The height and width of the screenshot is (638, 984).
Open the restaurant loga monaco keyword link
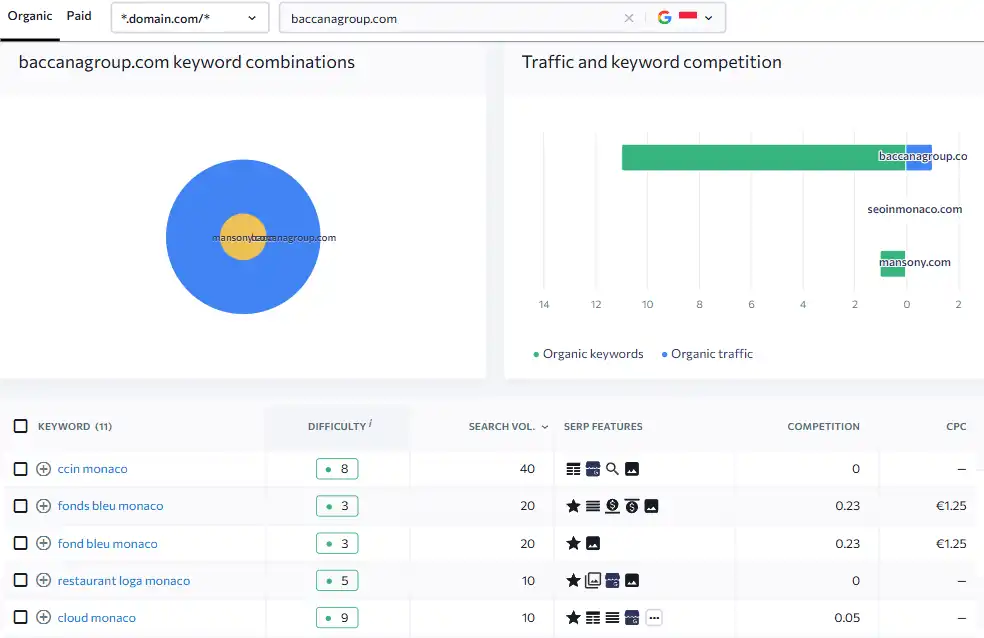(124, 580)
